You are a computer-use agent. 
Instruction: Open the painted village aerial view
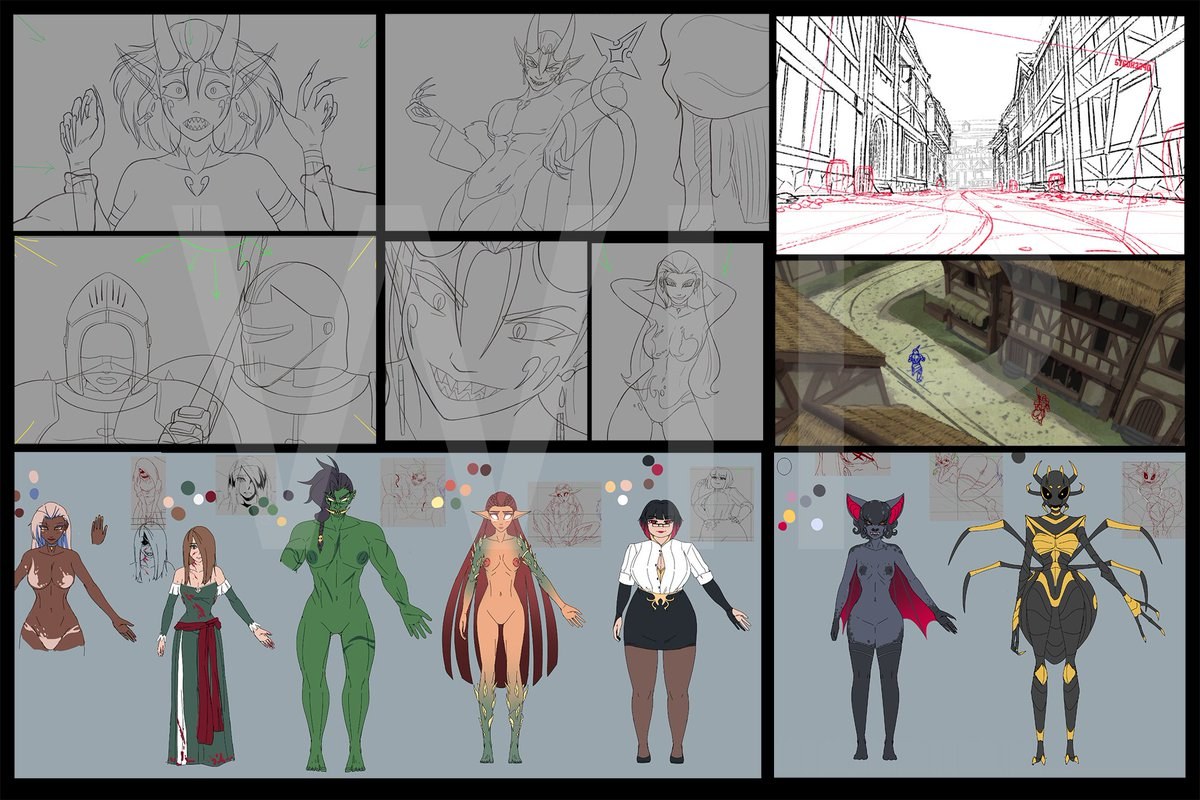pyautogui.click(x=980, y=352)
